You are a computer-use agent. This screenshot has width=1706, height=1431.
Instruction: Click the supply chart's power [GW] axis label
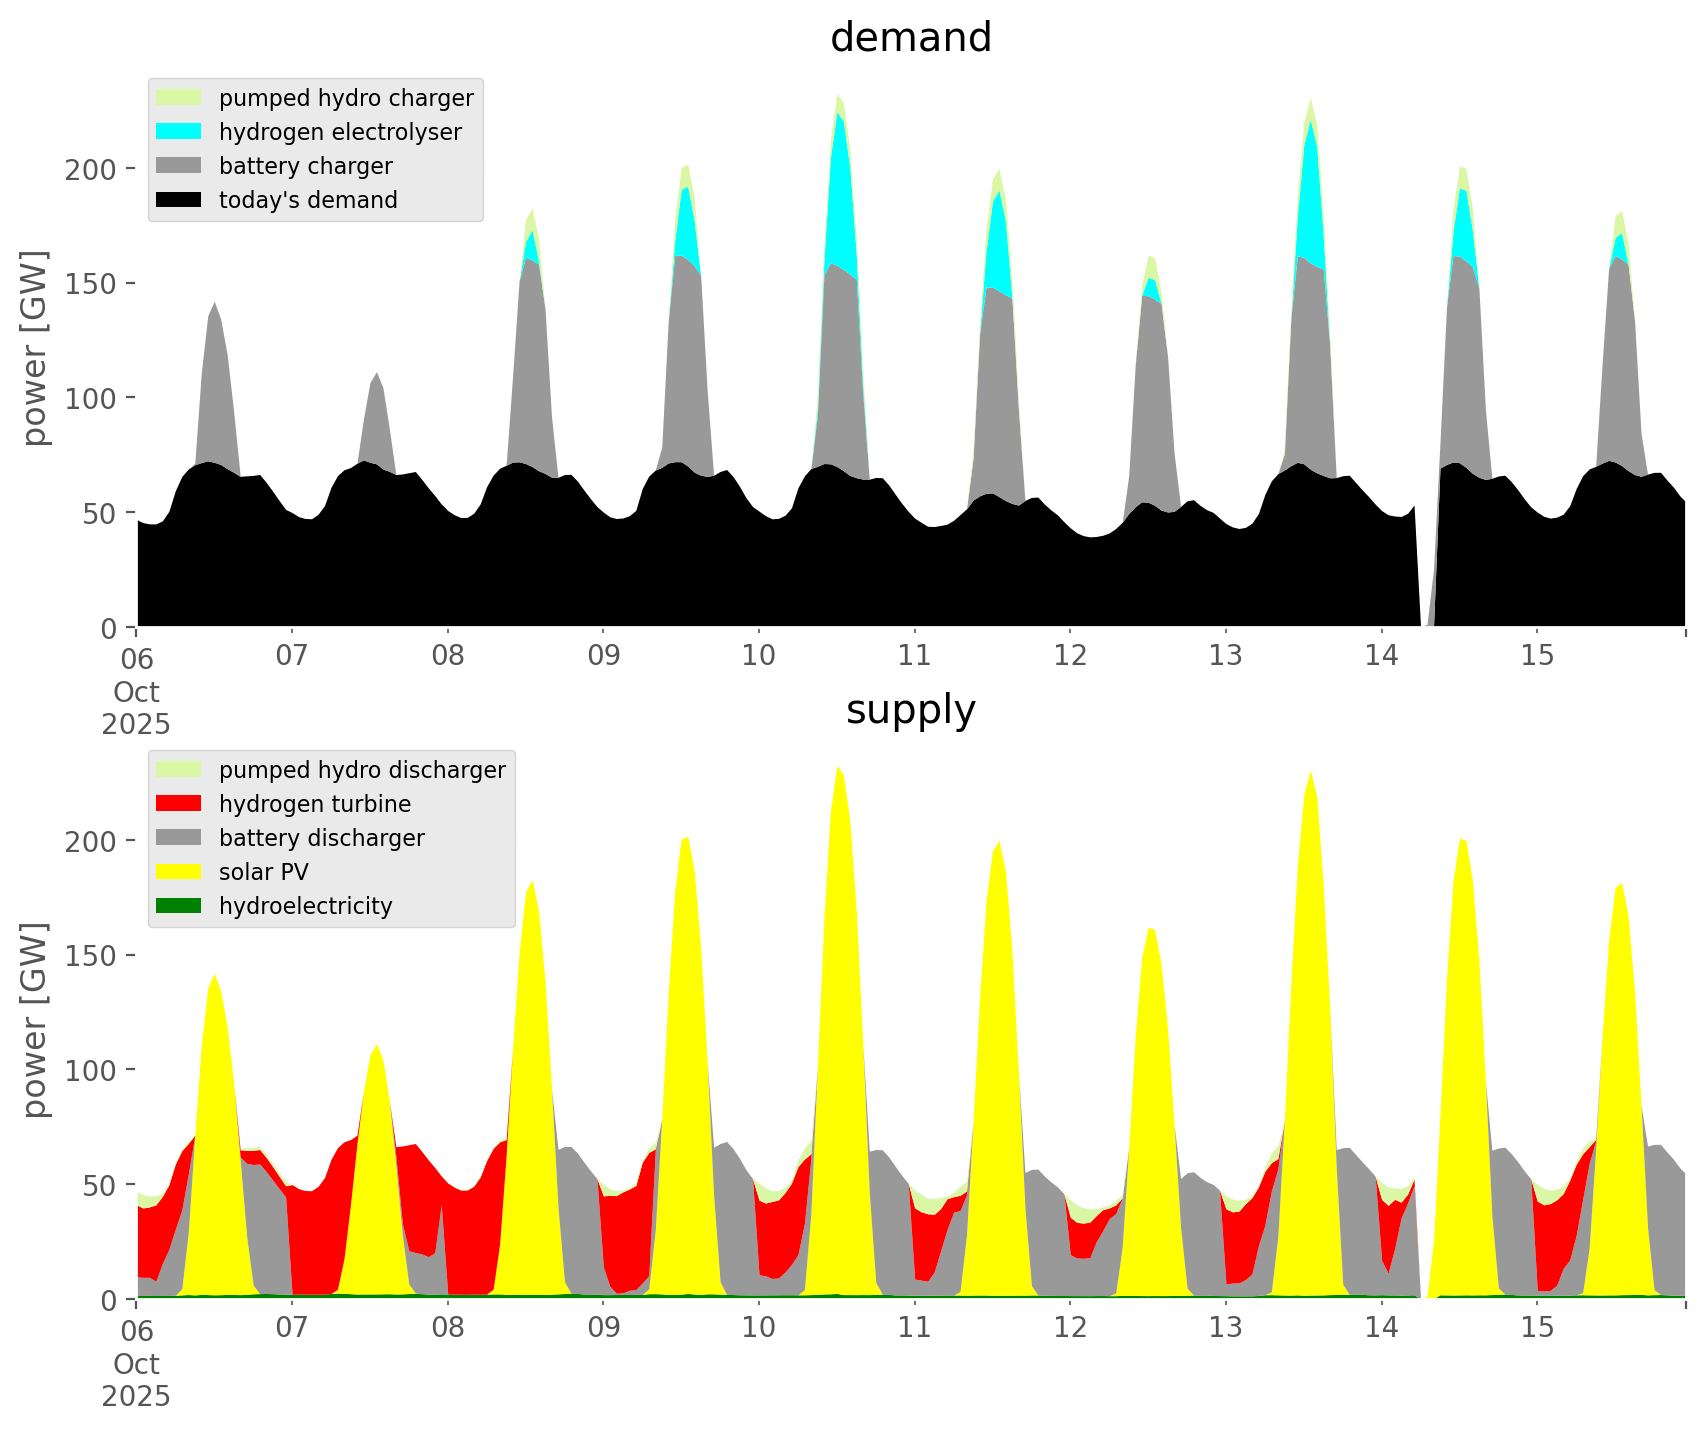click(x=35, y=1020)
